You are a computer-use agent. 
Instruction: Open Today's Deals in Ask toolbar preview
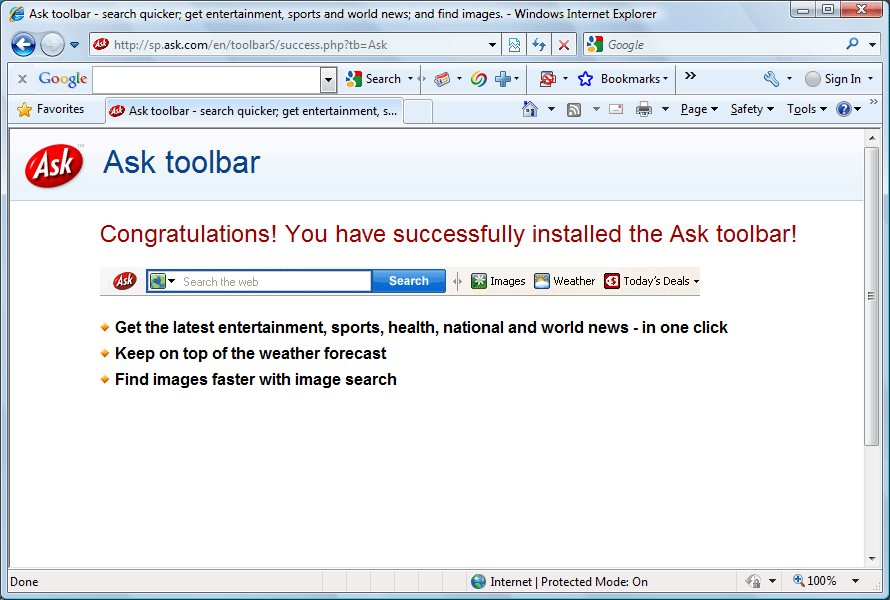(652, 281)
